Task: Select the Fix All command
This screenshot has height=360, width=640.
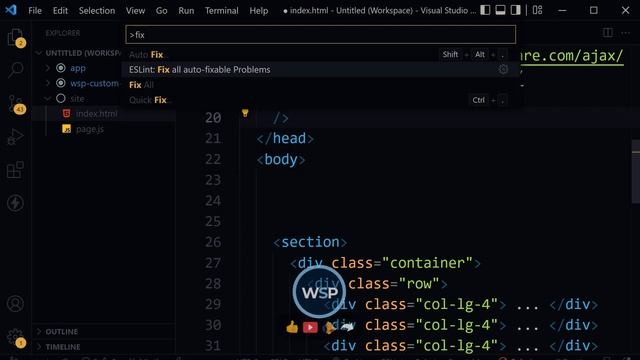Action: coord(320,84)
